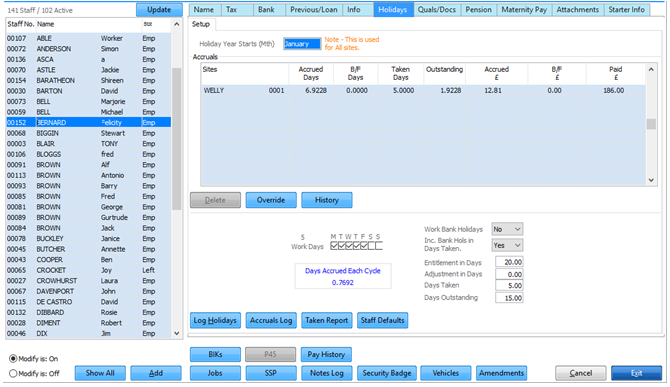
Task: Click the Accruals table scroll-down arrow
Action: point(651,180)
